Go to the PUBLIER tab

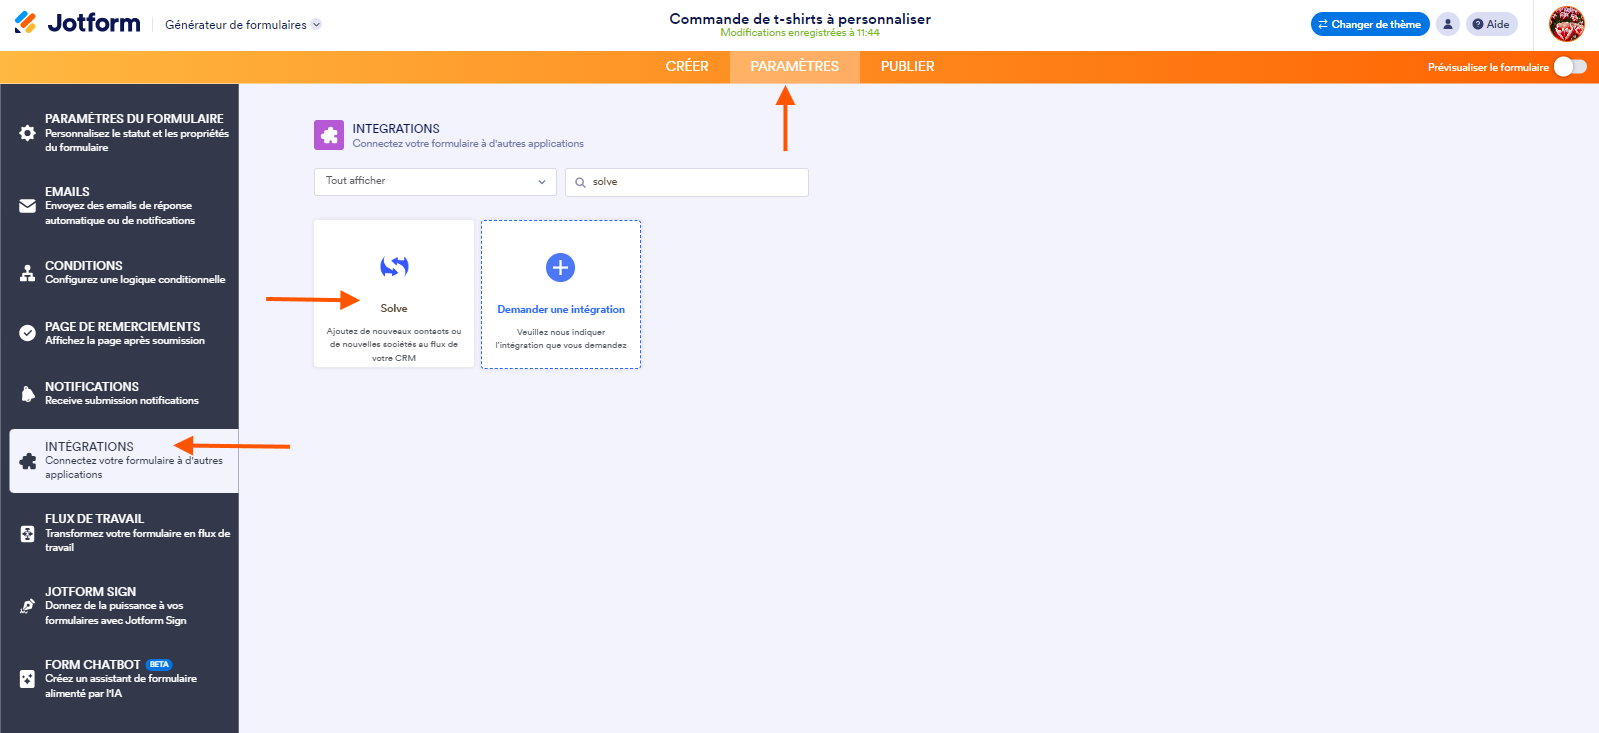click(908, 66)
